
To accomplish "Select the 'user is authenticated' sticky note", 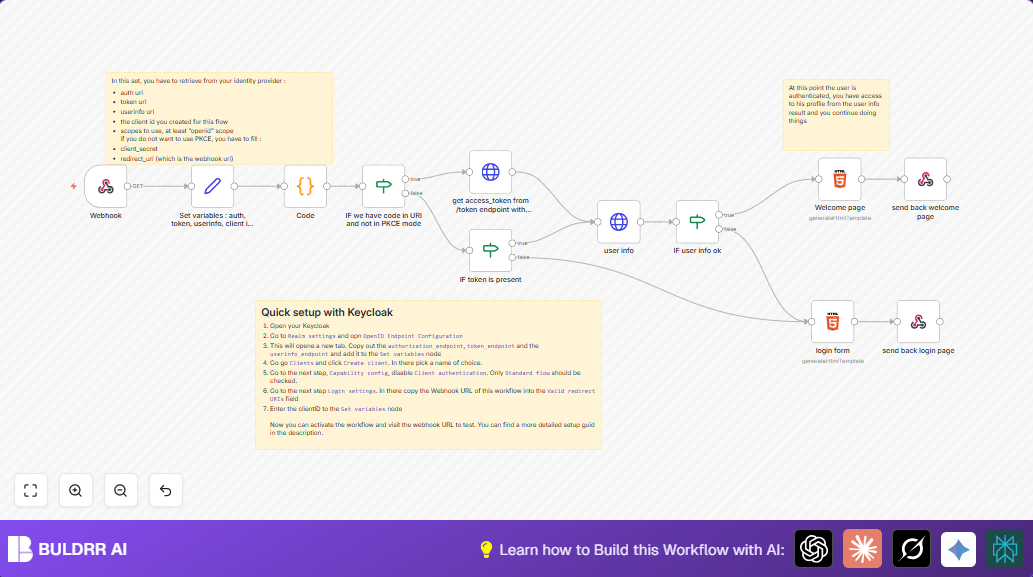I will pos(836,115).
